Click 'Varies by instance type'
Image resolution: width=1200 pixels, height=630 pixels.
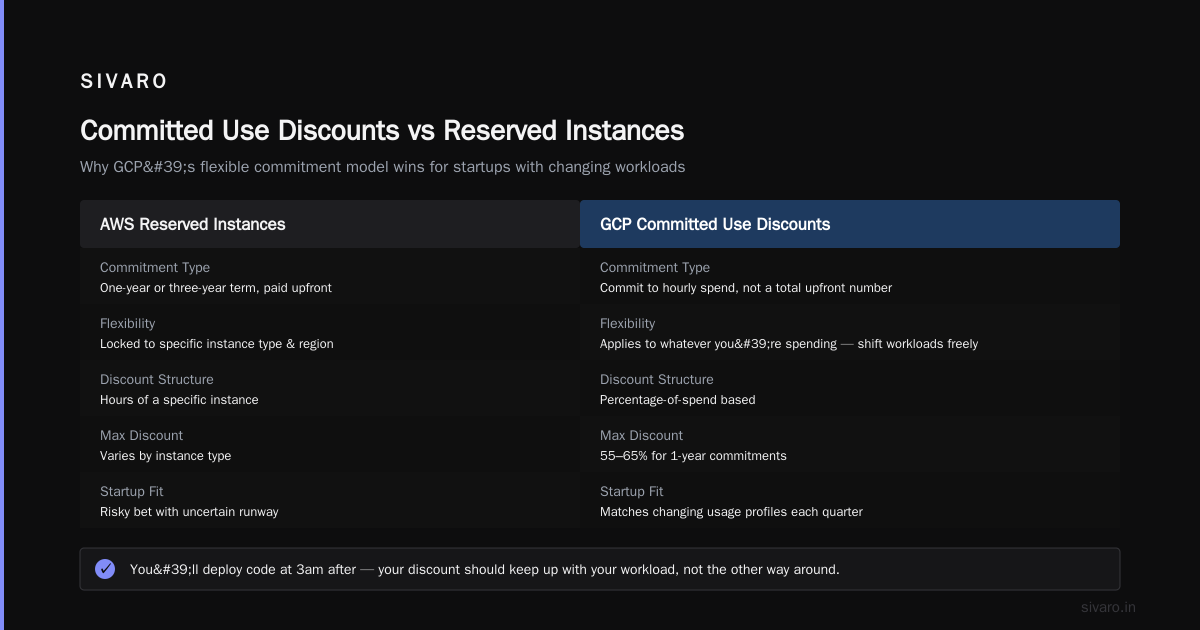point(165,456)
